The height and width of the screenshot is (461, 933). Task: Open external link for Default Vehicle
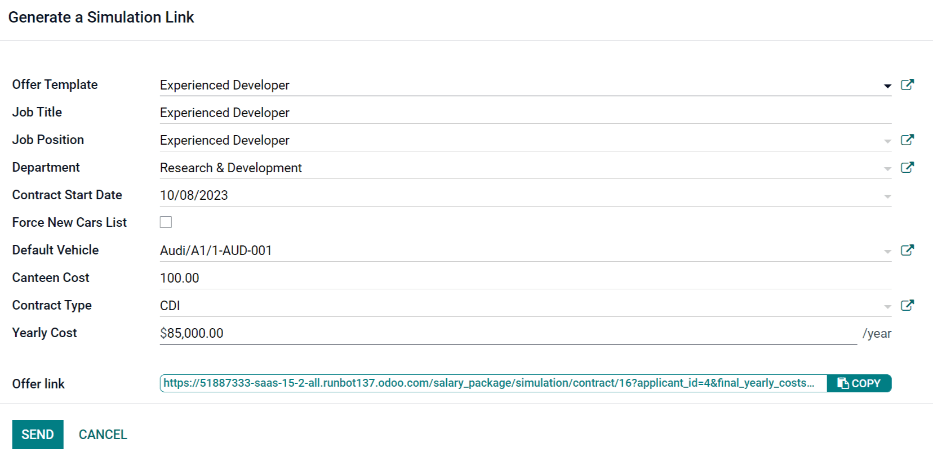pyautogui.click(x=907, y=251)
